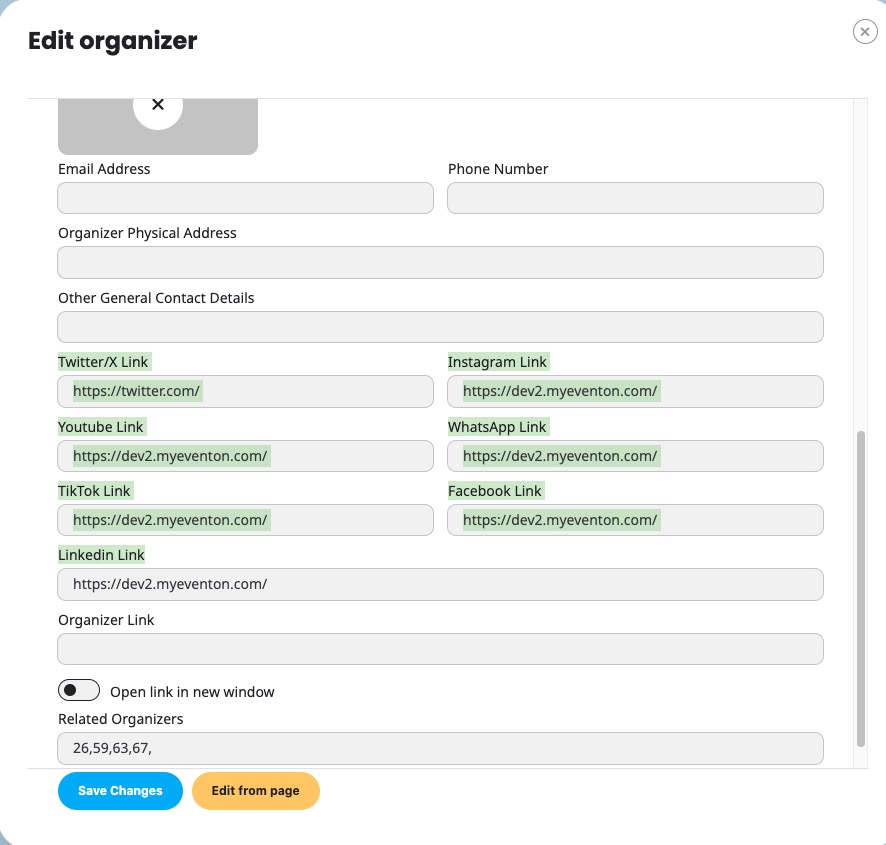
Task: Click the dialog's vertical scrollbar thumb
Action: (861, 588)
